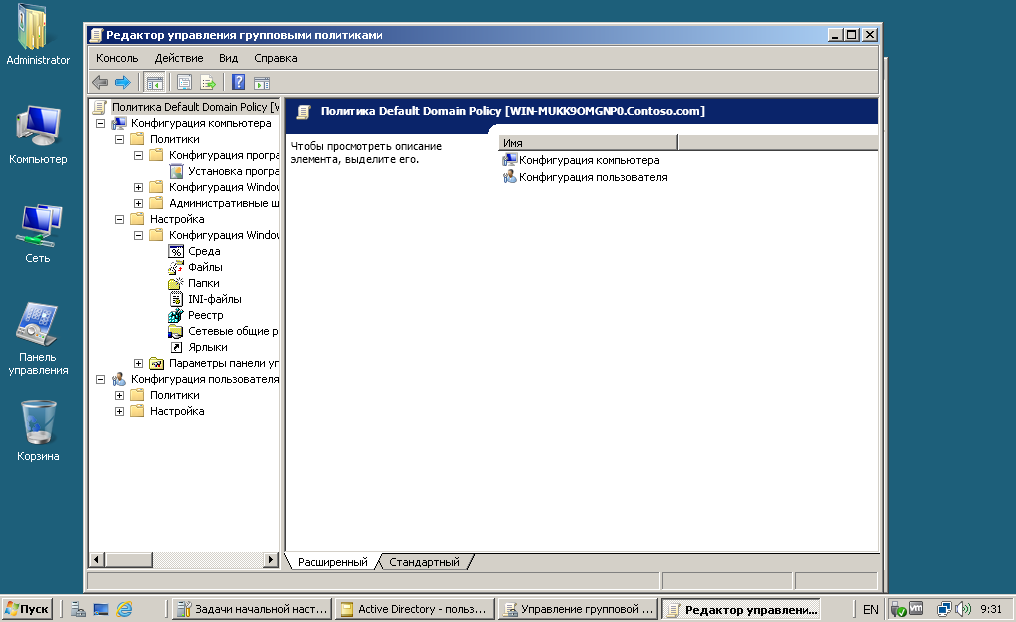Click the Редактор управления taskbar button
This screenshot has height=622, width=1016.
(x=741, y=609)
